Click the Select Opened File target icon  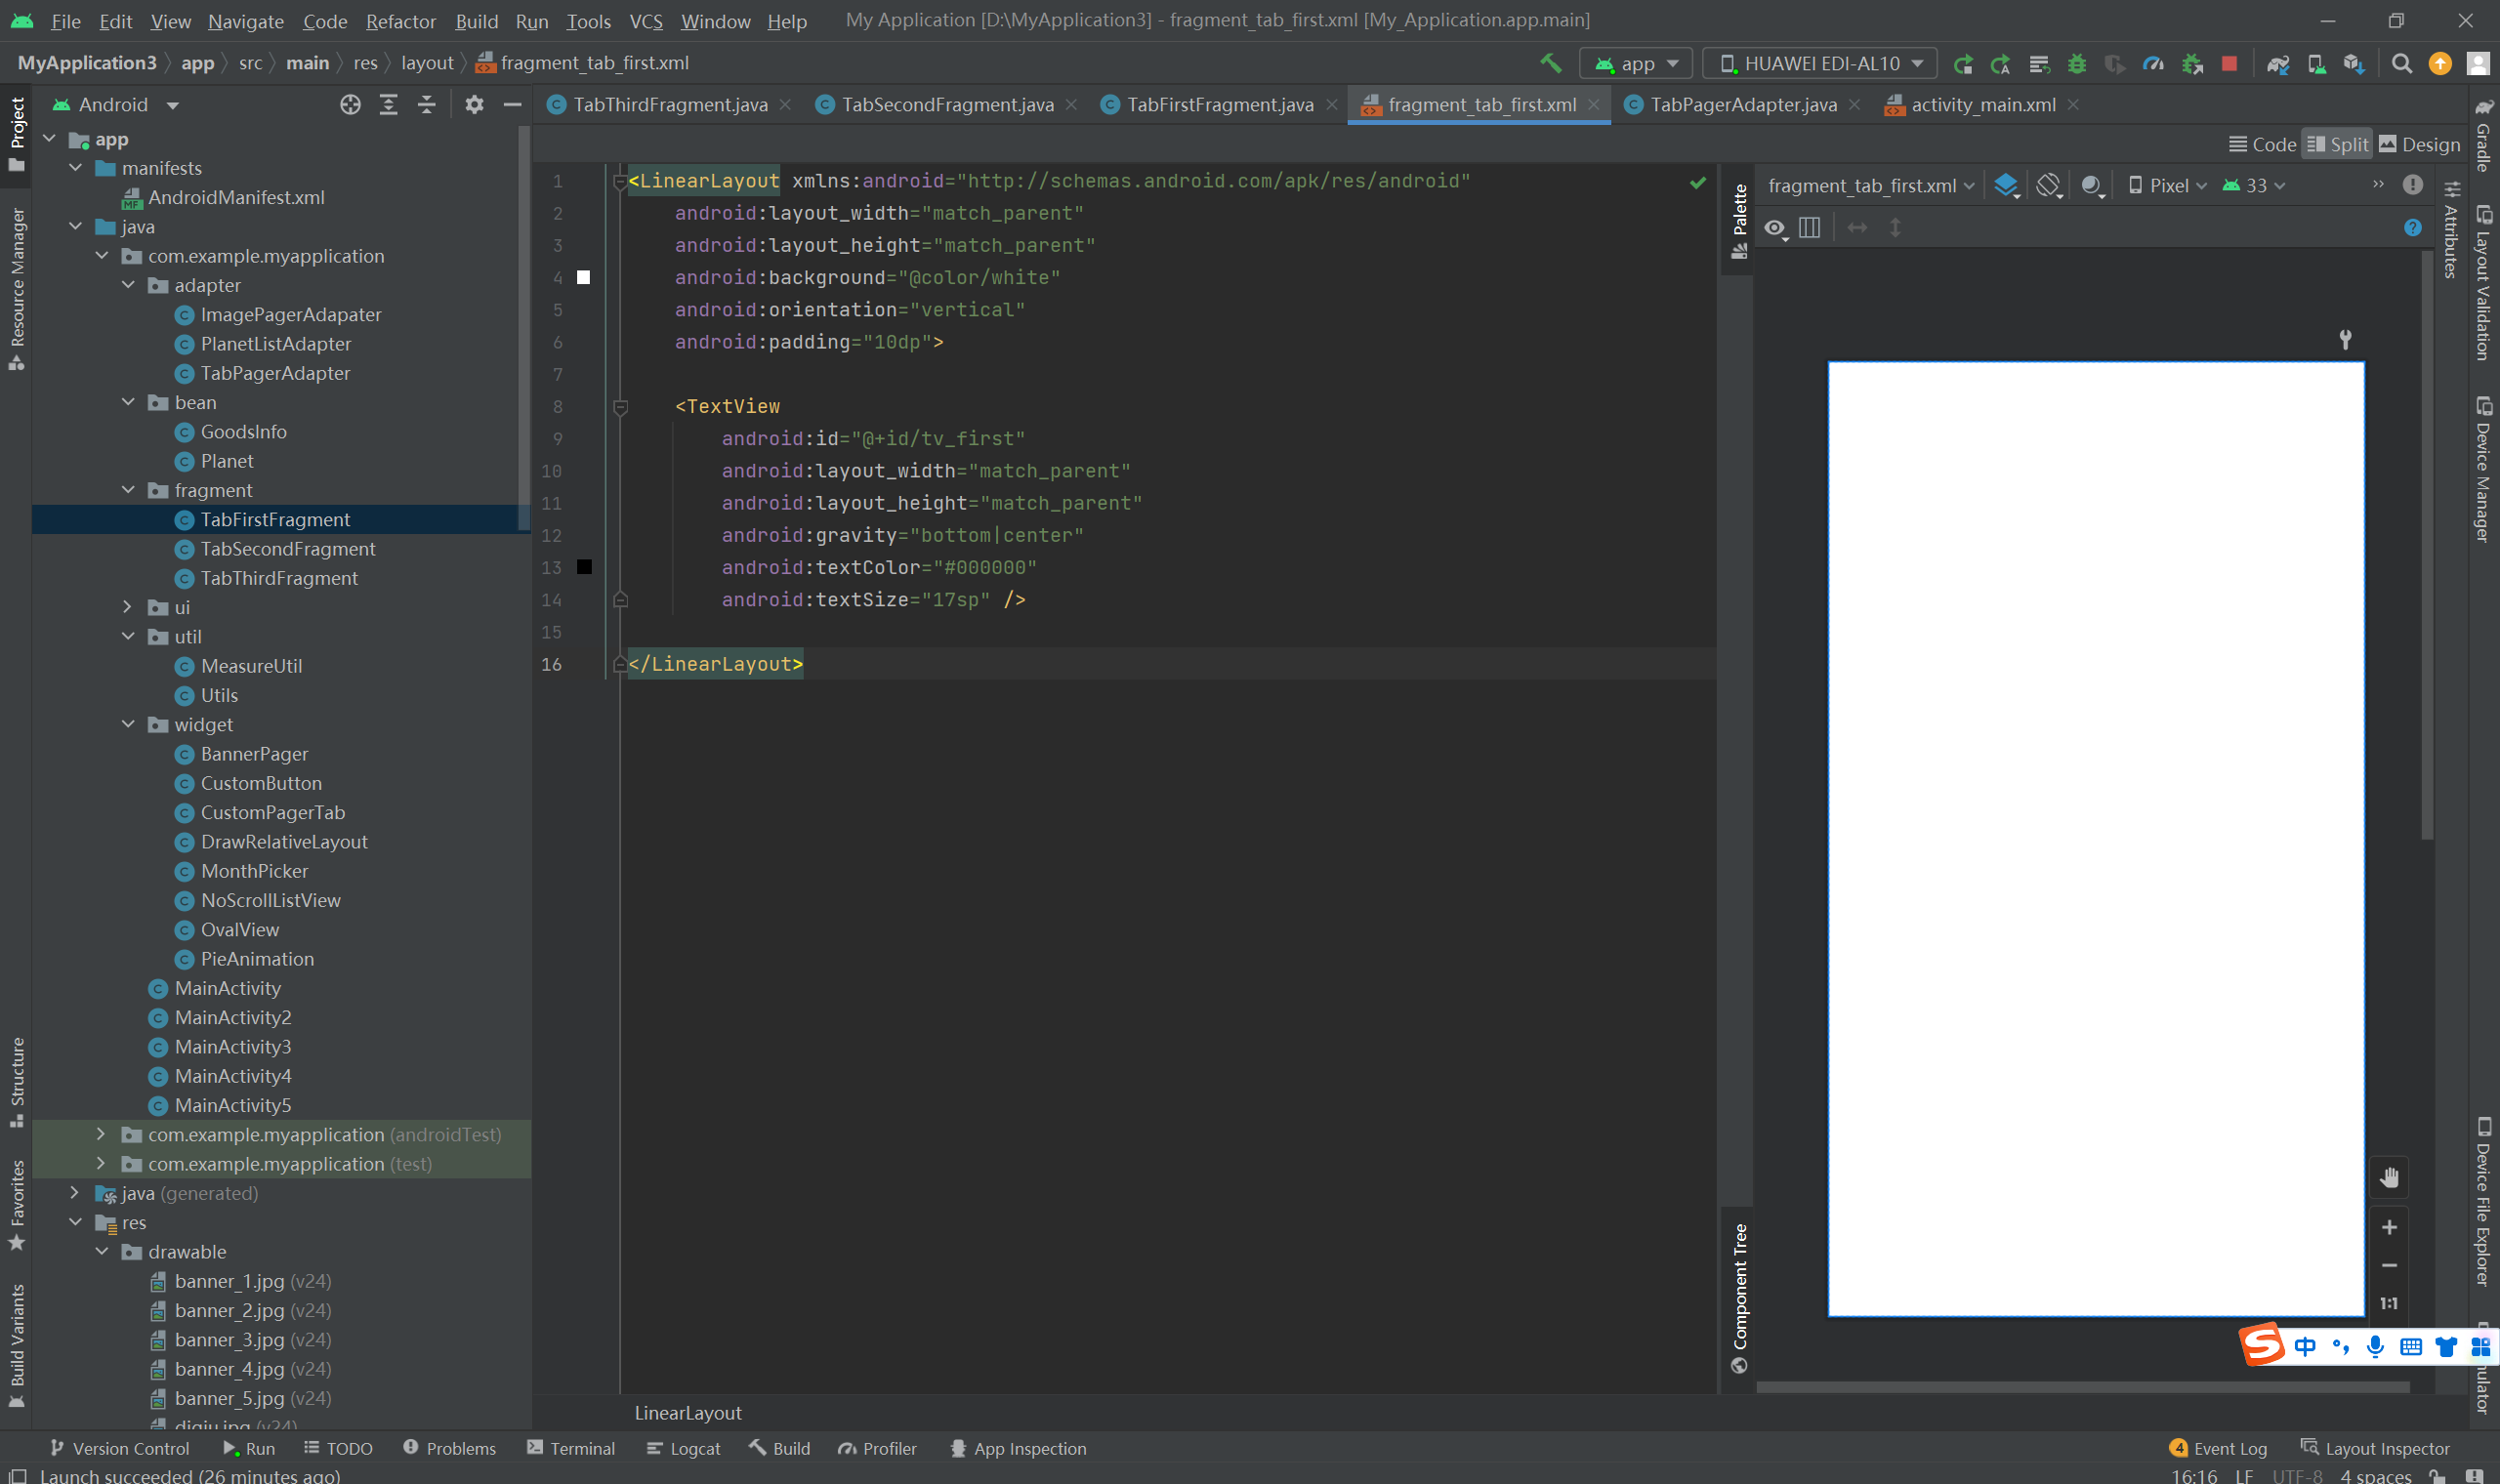pos(350,105)
